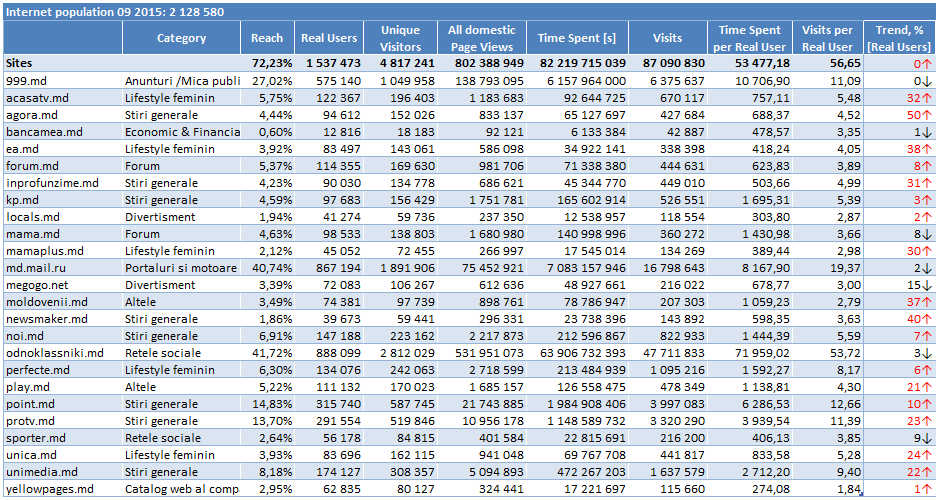The height and width of the screenshot is (500, 939).
Task: Select the 40,74% reach of md.mail.ru
Action: tap(267, 268)
